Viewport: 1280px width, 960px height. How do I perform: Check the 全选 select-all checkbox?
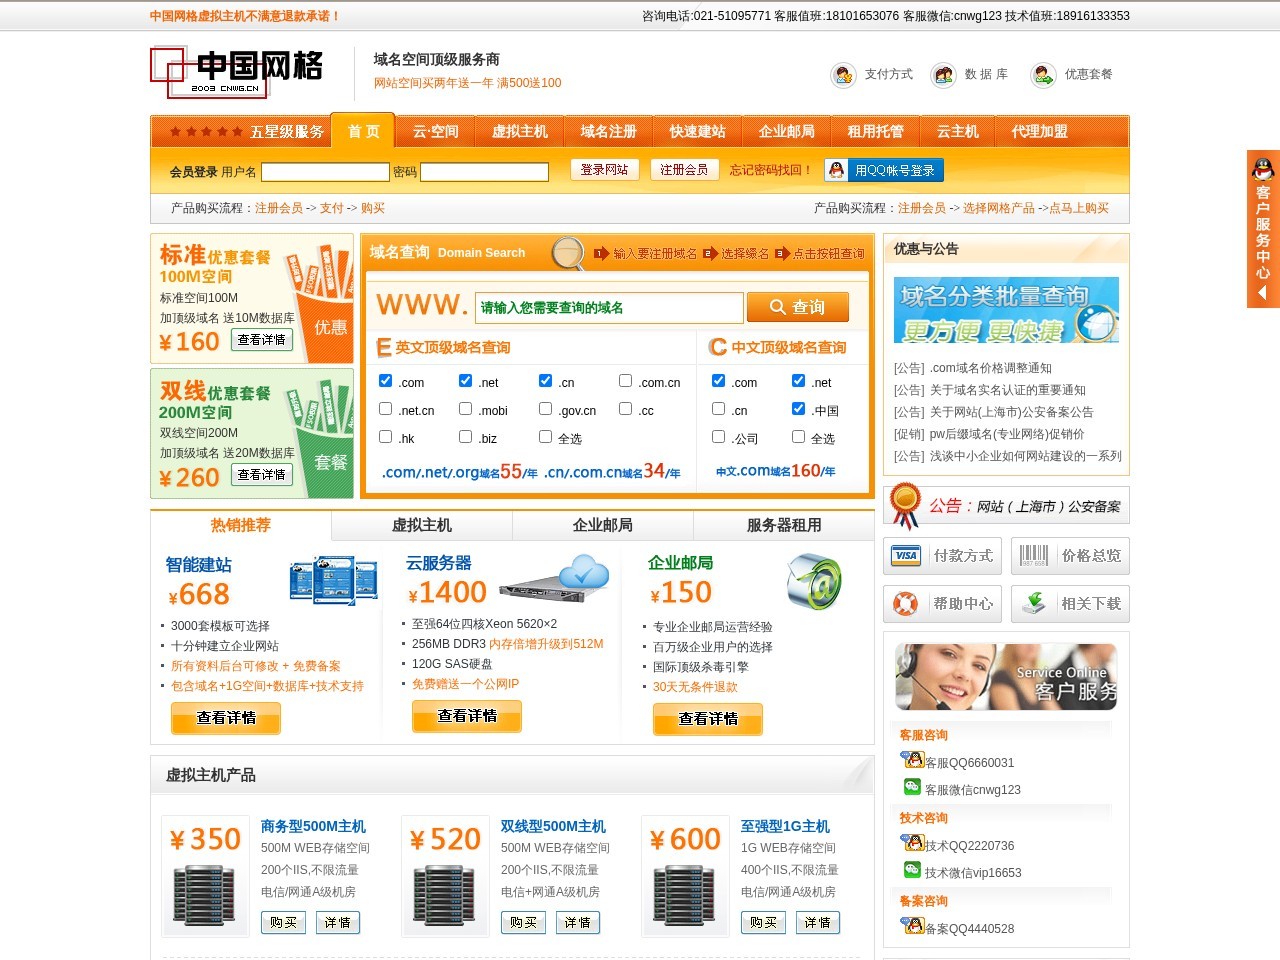tap(545, 436)
